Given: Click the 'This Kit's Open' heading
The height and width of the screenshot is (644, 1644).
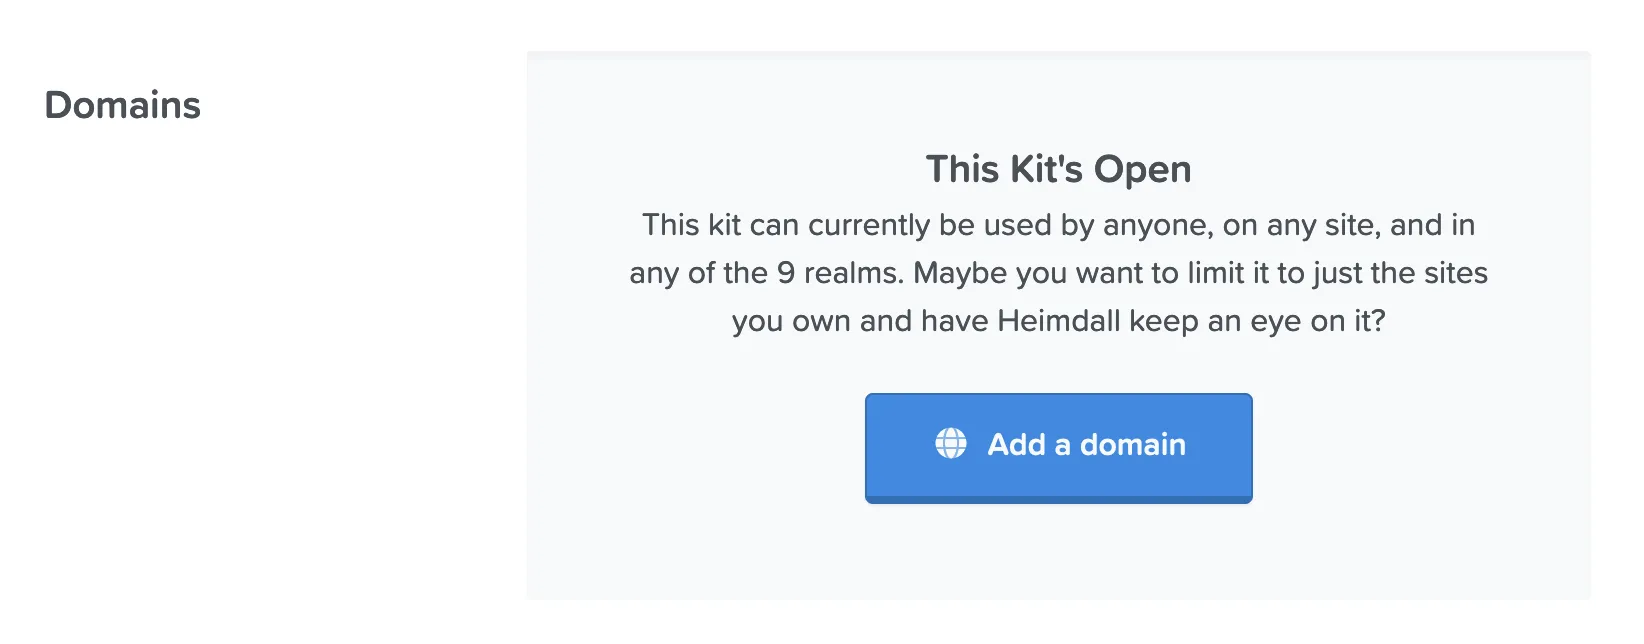Looking at the screenshot, I should [1058, 169].
